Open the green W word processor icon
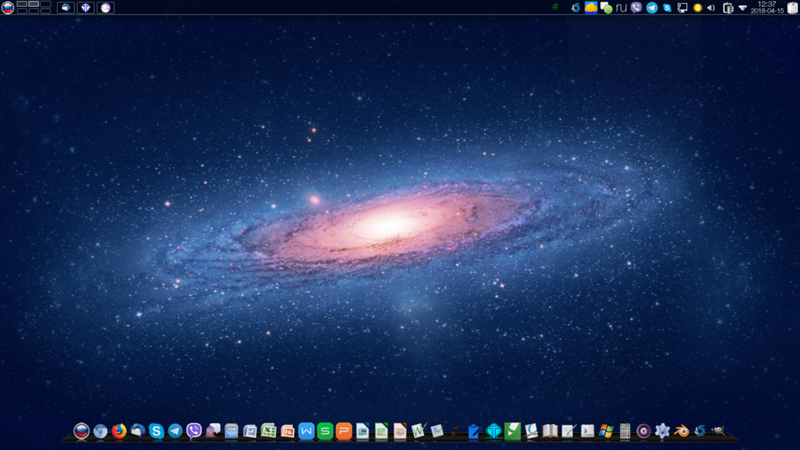This screenshot has width=800, height=450. 418,431
